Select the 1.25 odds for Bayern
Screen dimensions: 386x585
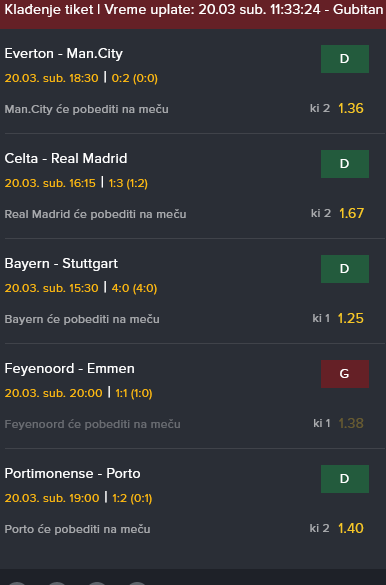tap(351, 318)
